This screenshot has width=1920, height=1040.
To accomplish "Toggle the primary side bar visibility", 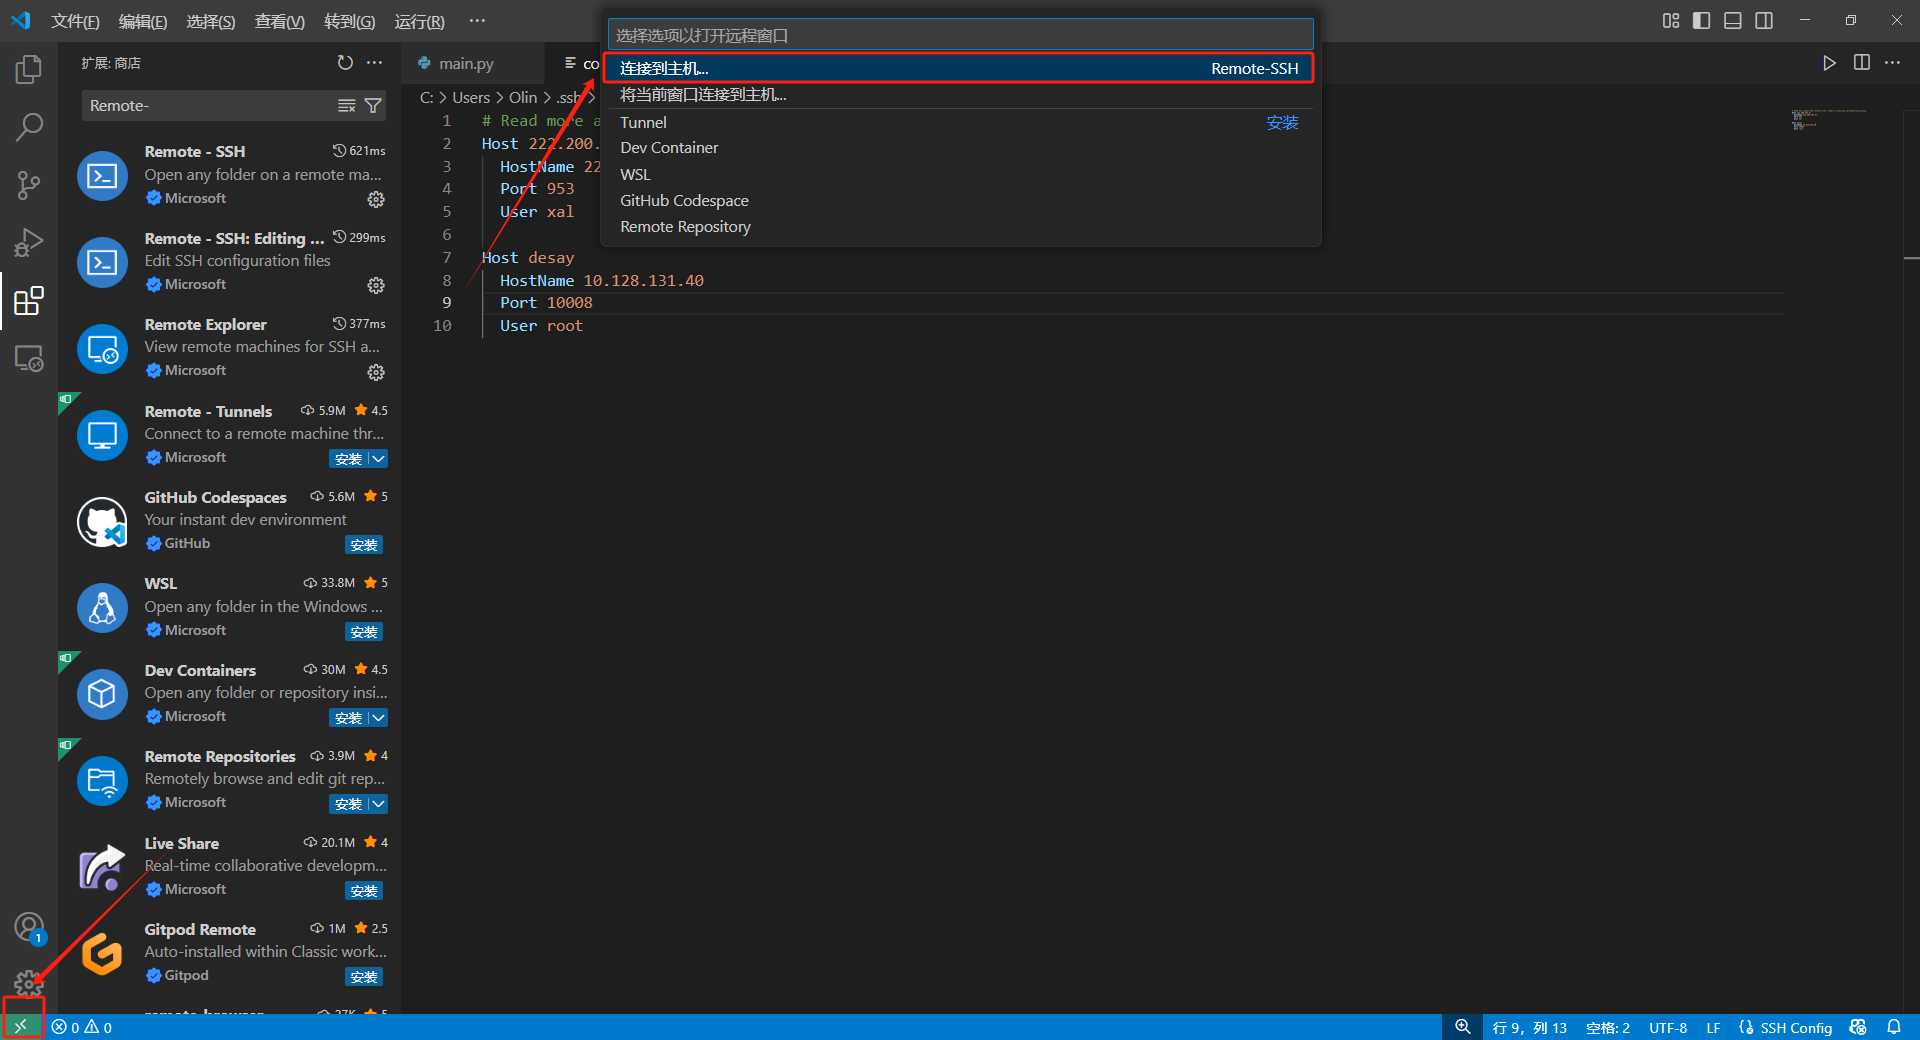I will 1701,20.
